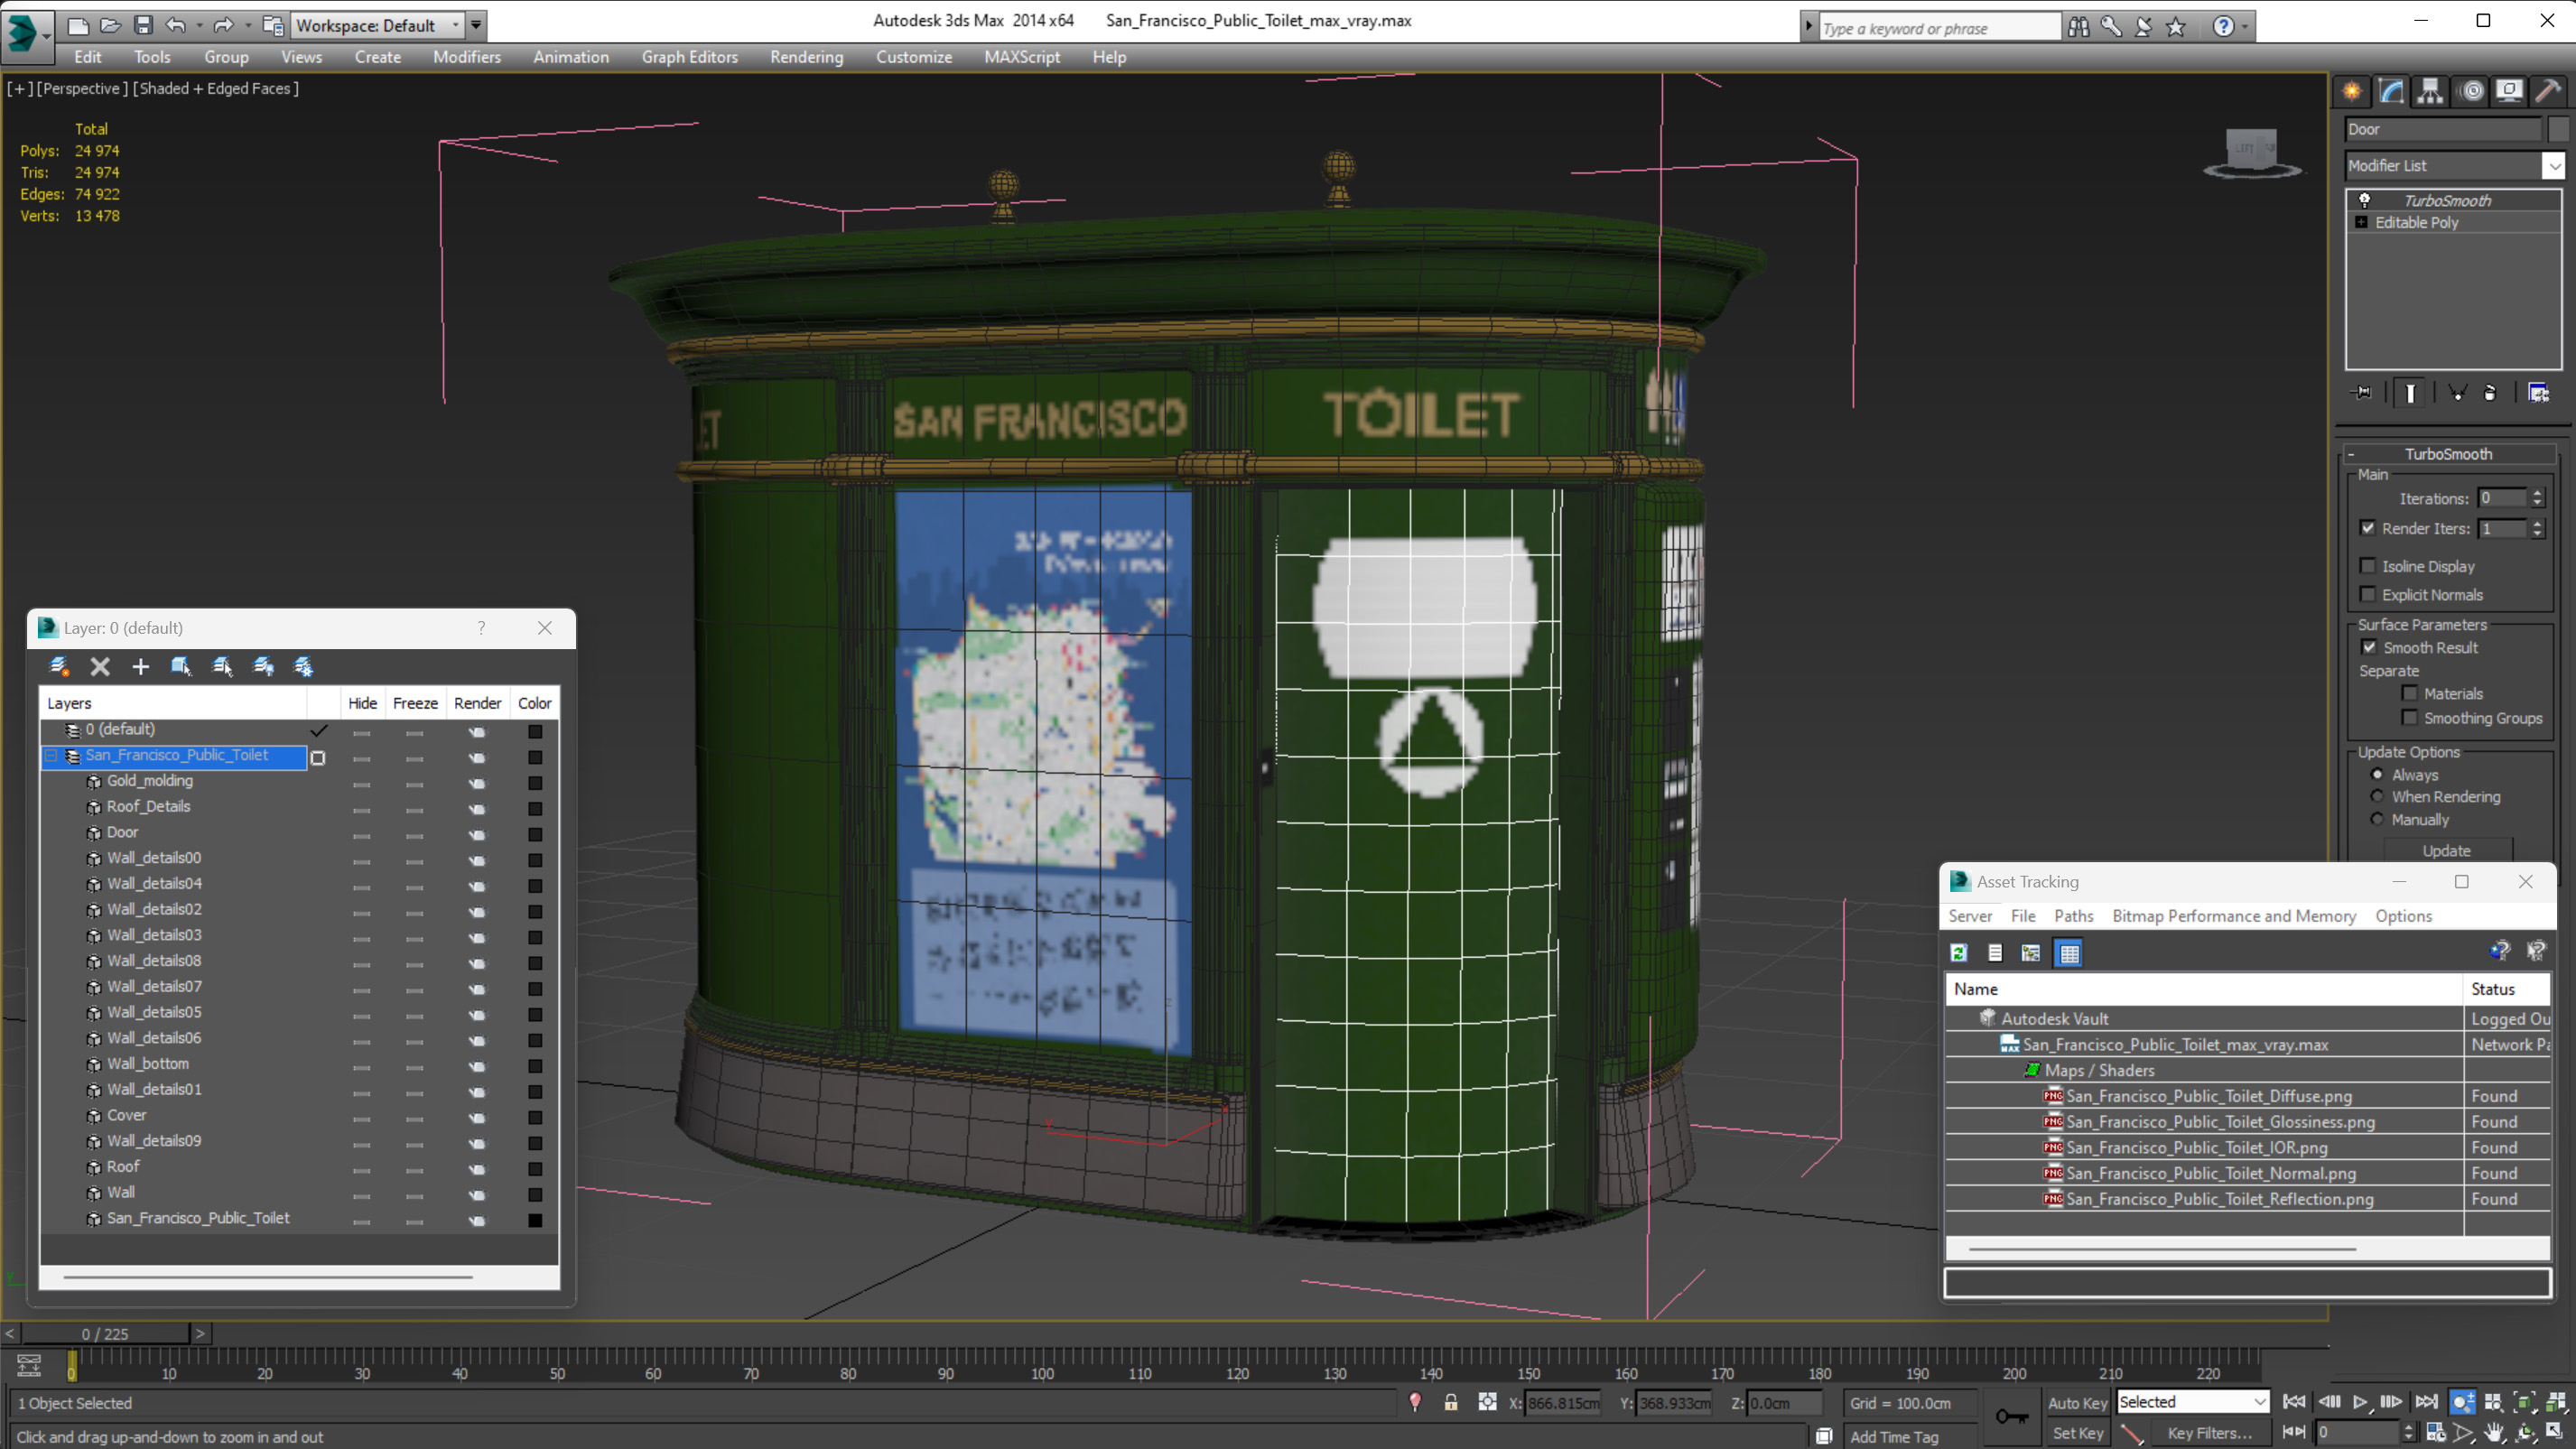Viewport: 2576px width, 1449px height.
Task: Select When Rendering update option
Action: 2378,797
